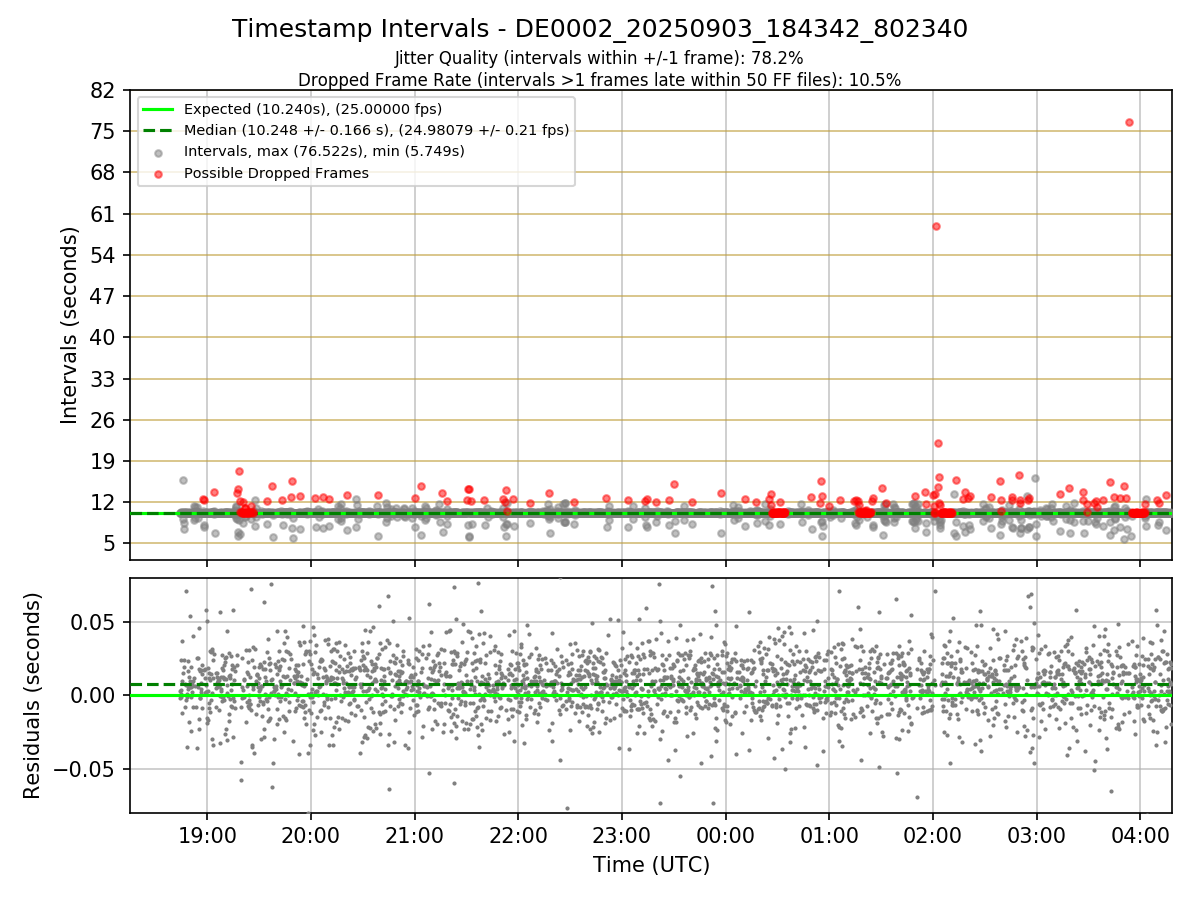This screenshot has width=1200, height=900.
Task: Click the "75" y-axis tick label
Action: point(105,131)
